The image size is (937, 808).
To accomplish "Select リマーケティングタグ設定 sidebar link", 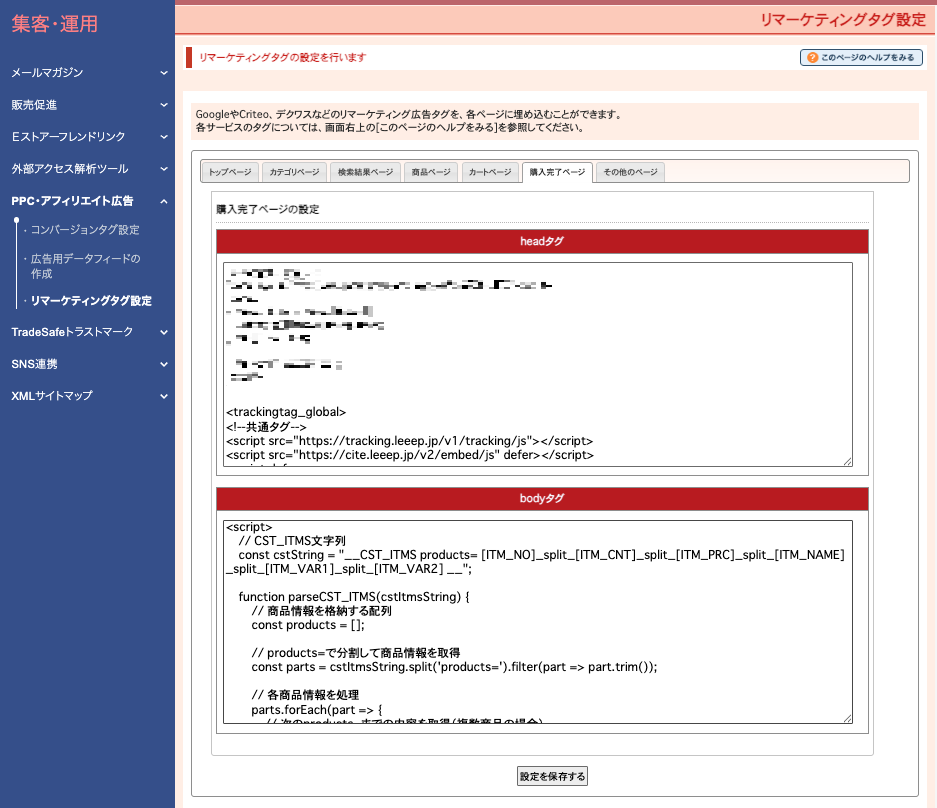I will pyautogui.click(x=91, y=301).
